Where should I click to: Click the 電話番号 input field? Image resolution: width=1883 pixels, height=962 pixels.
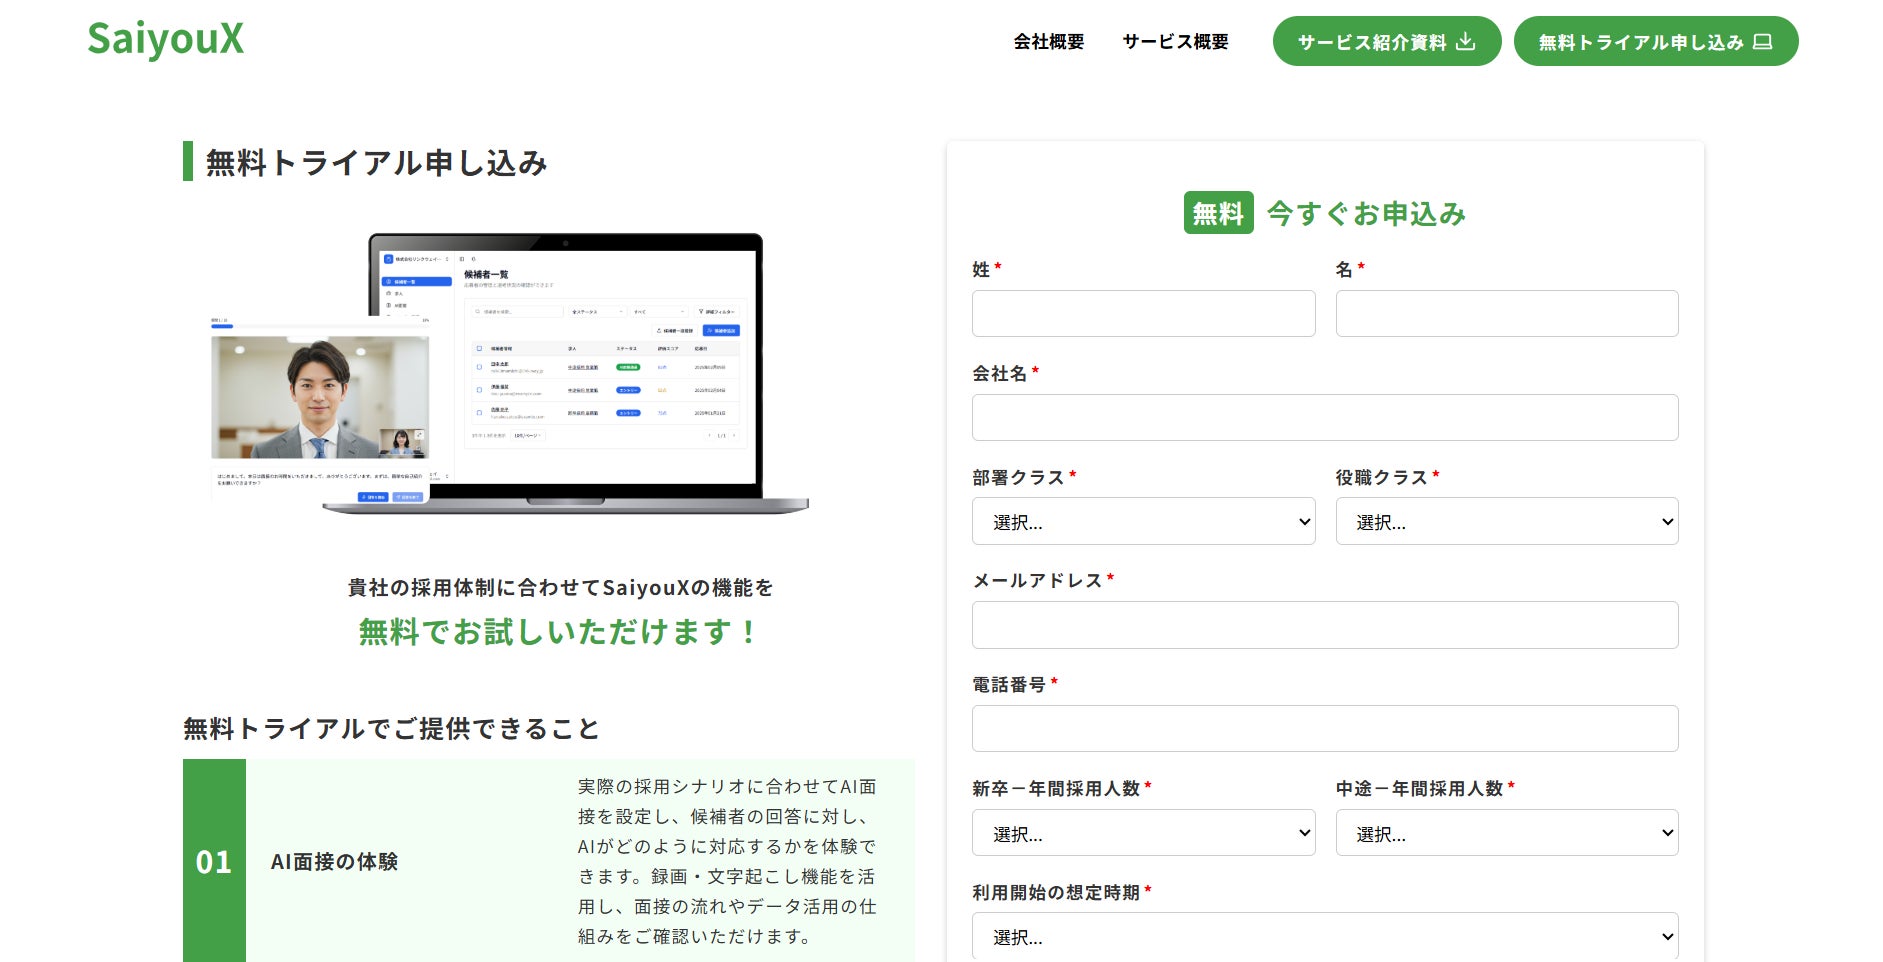pyautogui.click(x=1325, y=728)
